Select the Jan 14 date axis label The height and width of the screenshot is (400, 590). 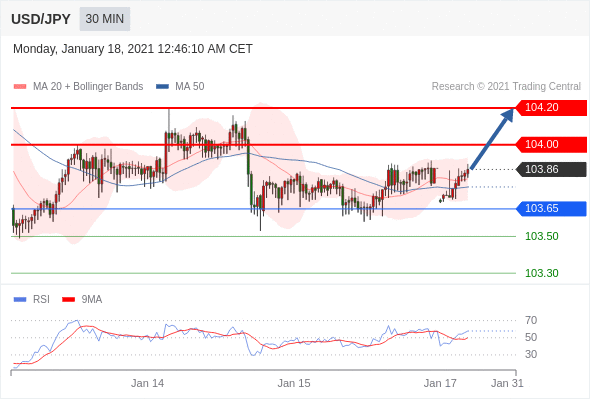click(x=148, y=383)
